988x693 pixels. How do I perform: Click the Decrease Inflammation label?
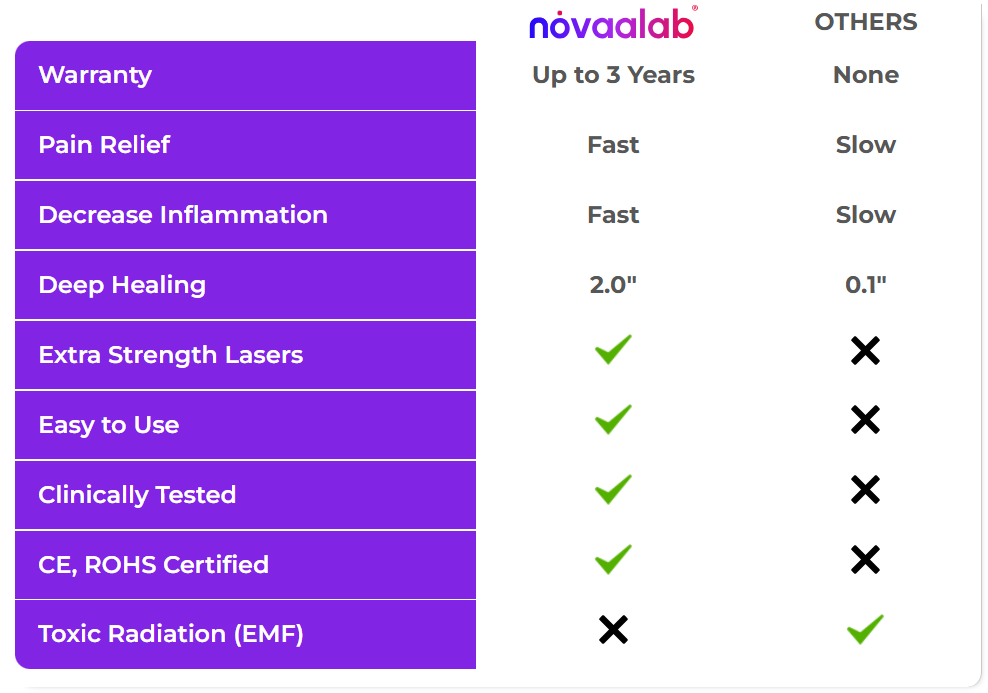(183, 215)
